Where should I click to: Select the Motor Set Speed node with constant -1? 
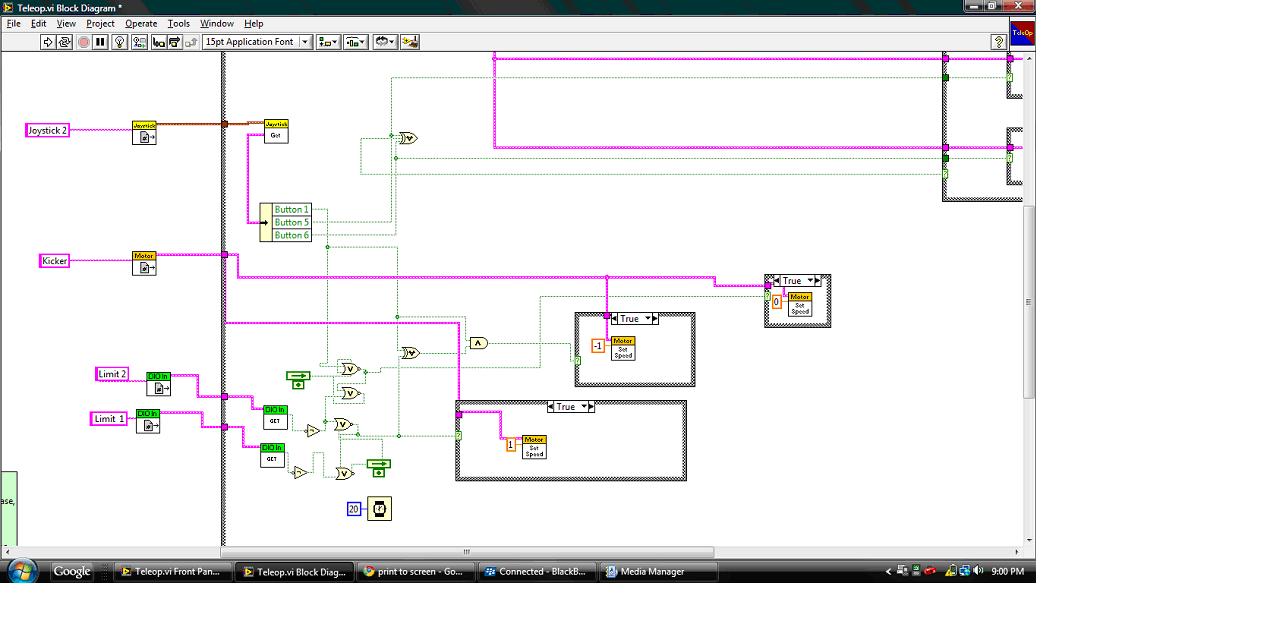pyautogui.click(x=623, y=346)
